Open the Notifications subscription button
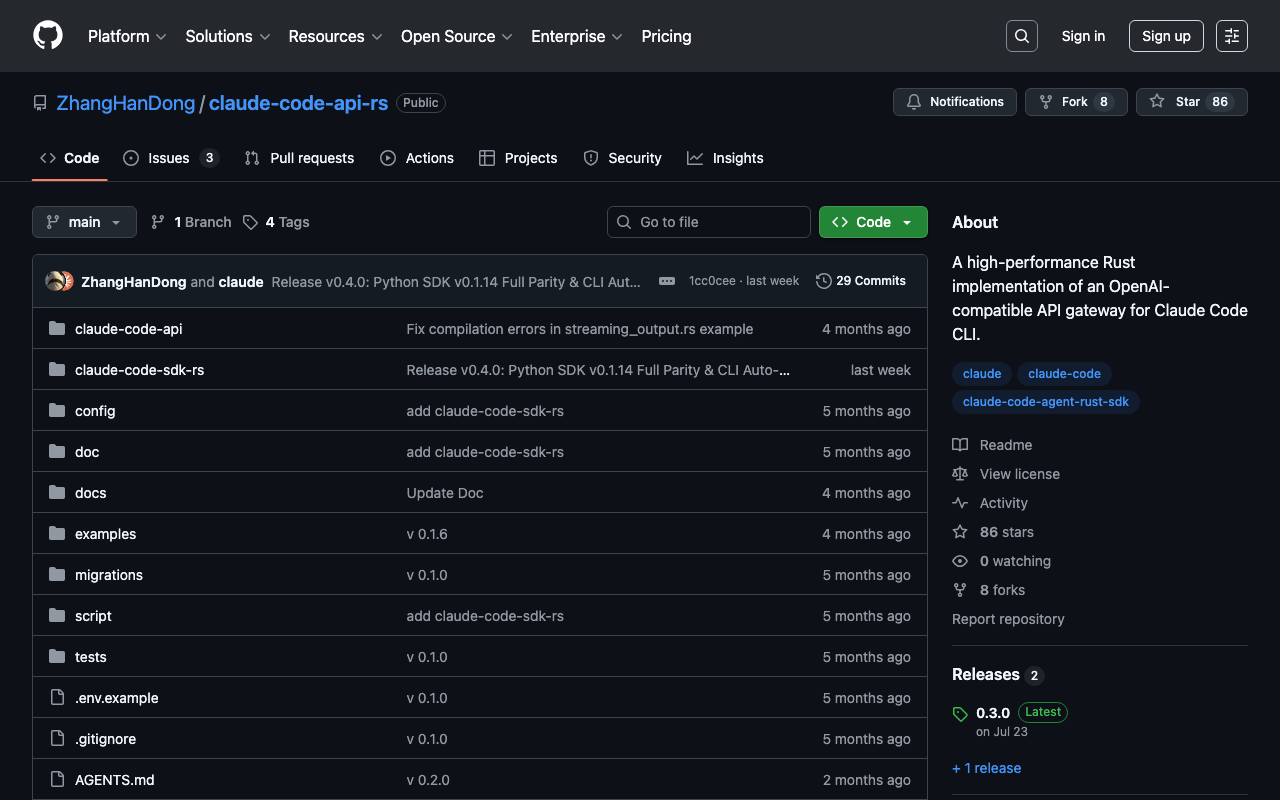Image resolution: width=1280 pixels, height=800 pixels. pos(954,102)
